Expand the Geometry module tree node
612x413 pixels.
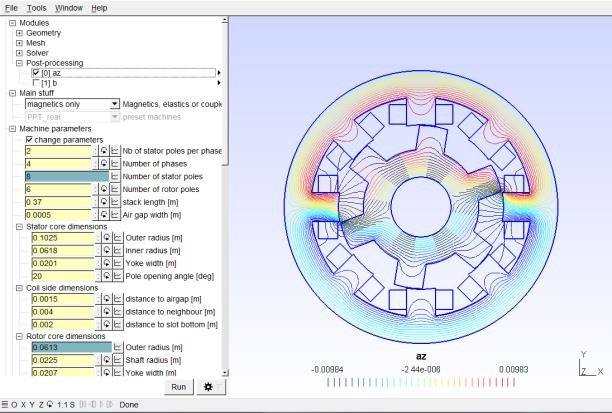tap(20, 33)
